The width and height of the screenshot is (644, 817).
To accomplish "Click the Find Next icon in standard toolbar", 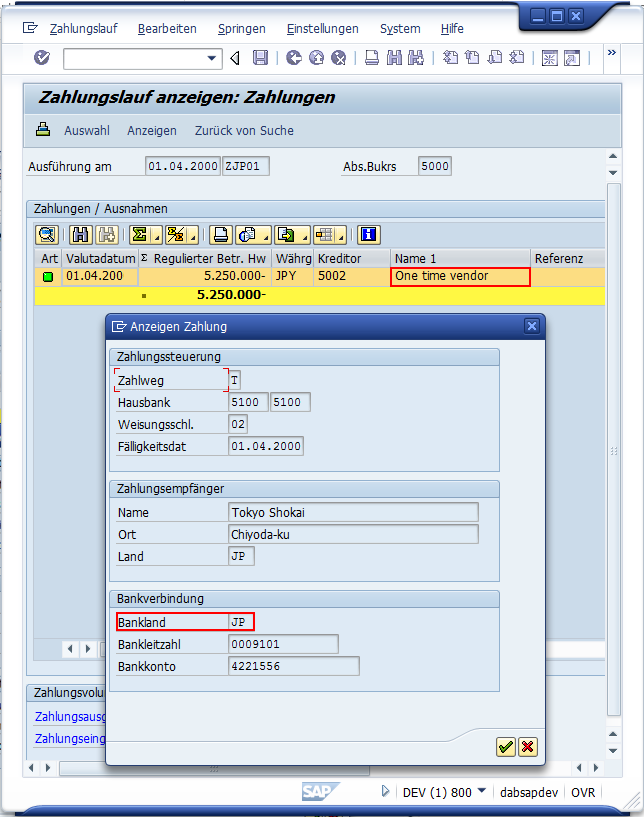I will (x=416, y=57).
